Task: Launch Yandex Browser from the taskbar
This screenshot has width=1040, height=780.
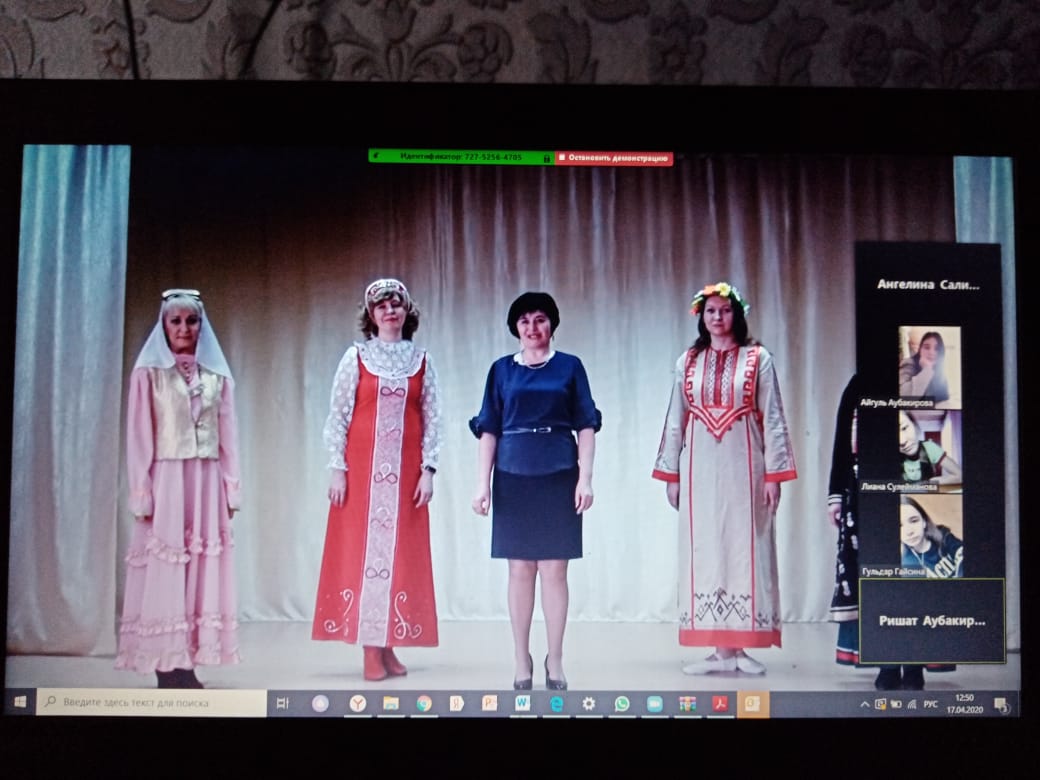Action: 357,703
